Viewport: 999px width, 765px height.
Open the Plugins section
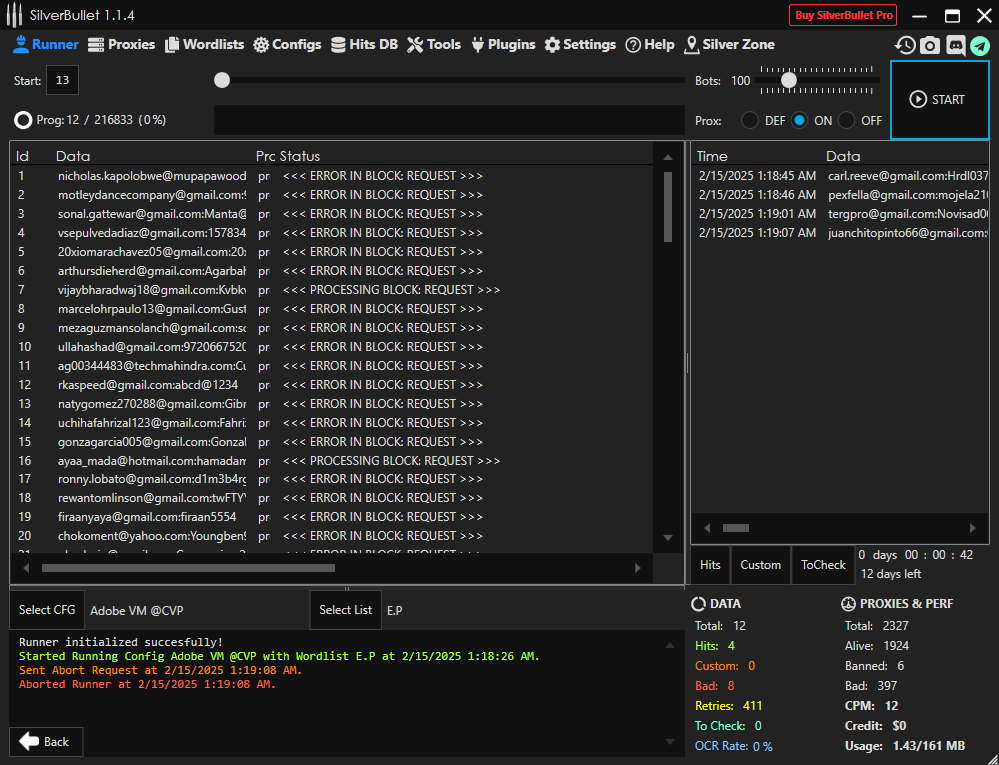pyautogui.click(x=502, y=44)
